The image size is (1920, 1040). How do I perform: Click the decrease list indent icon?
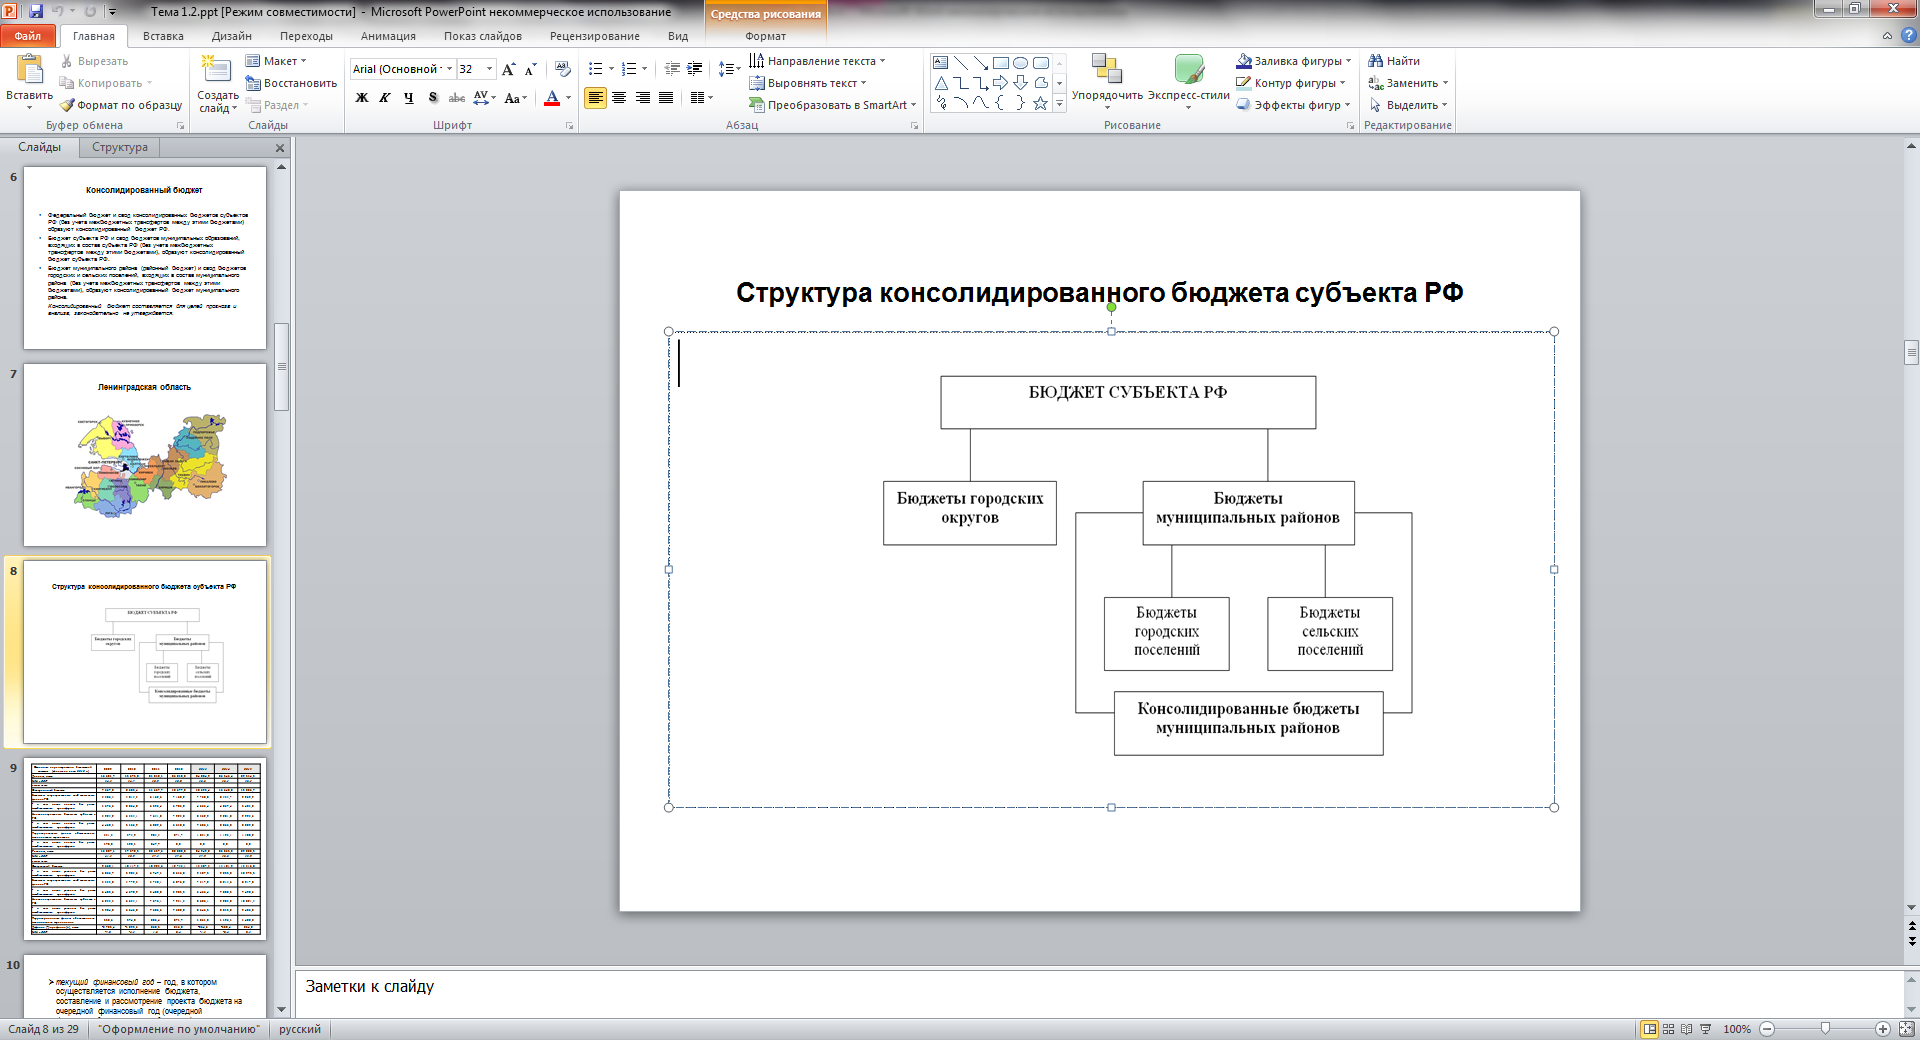[672, 69]
